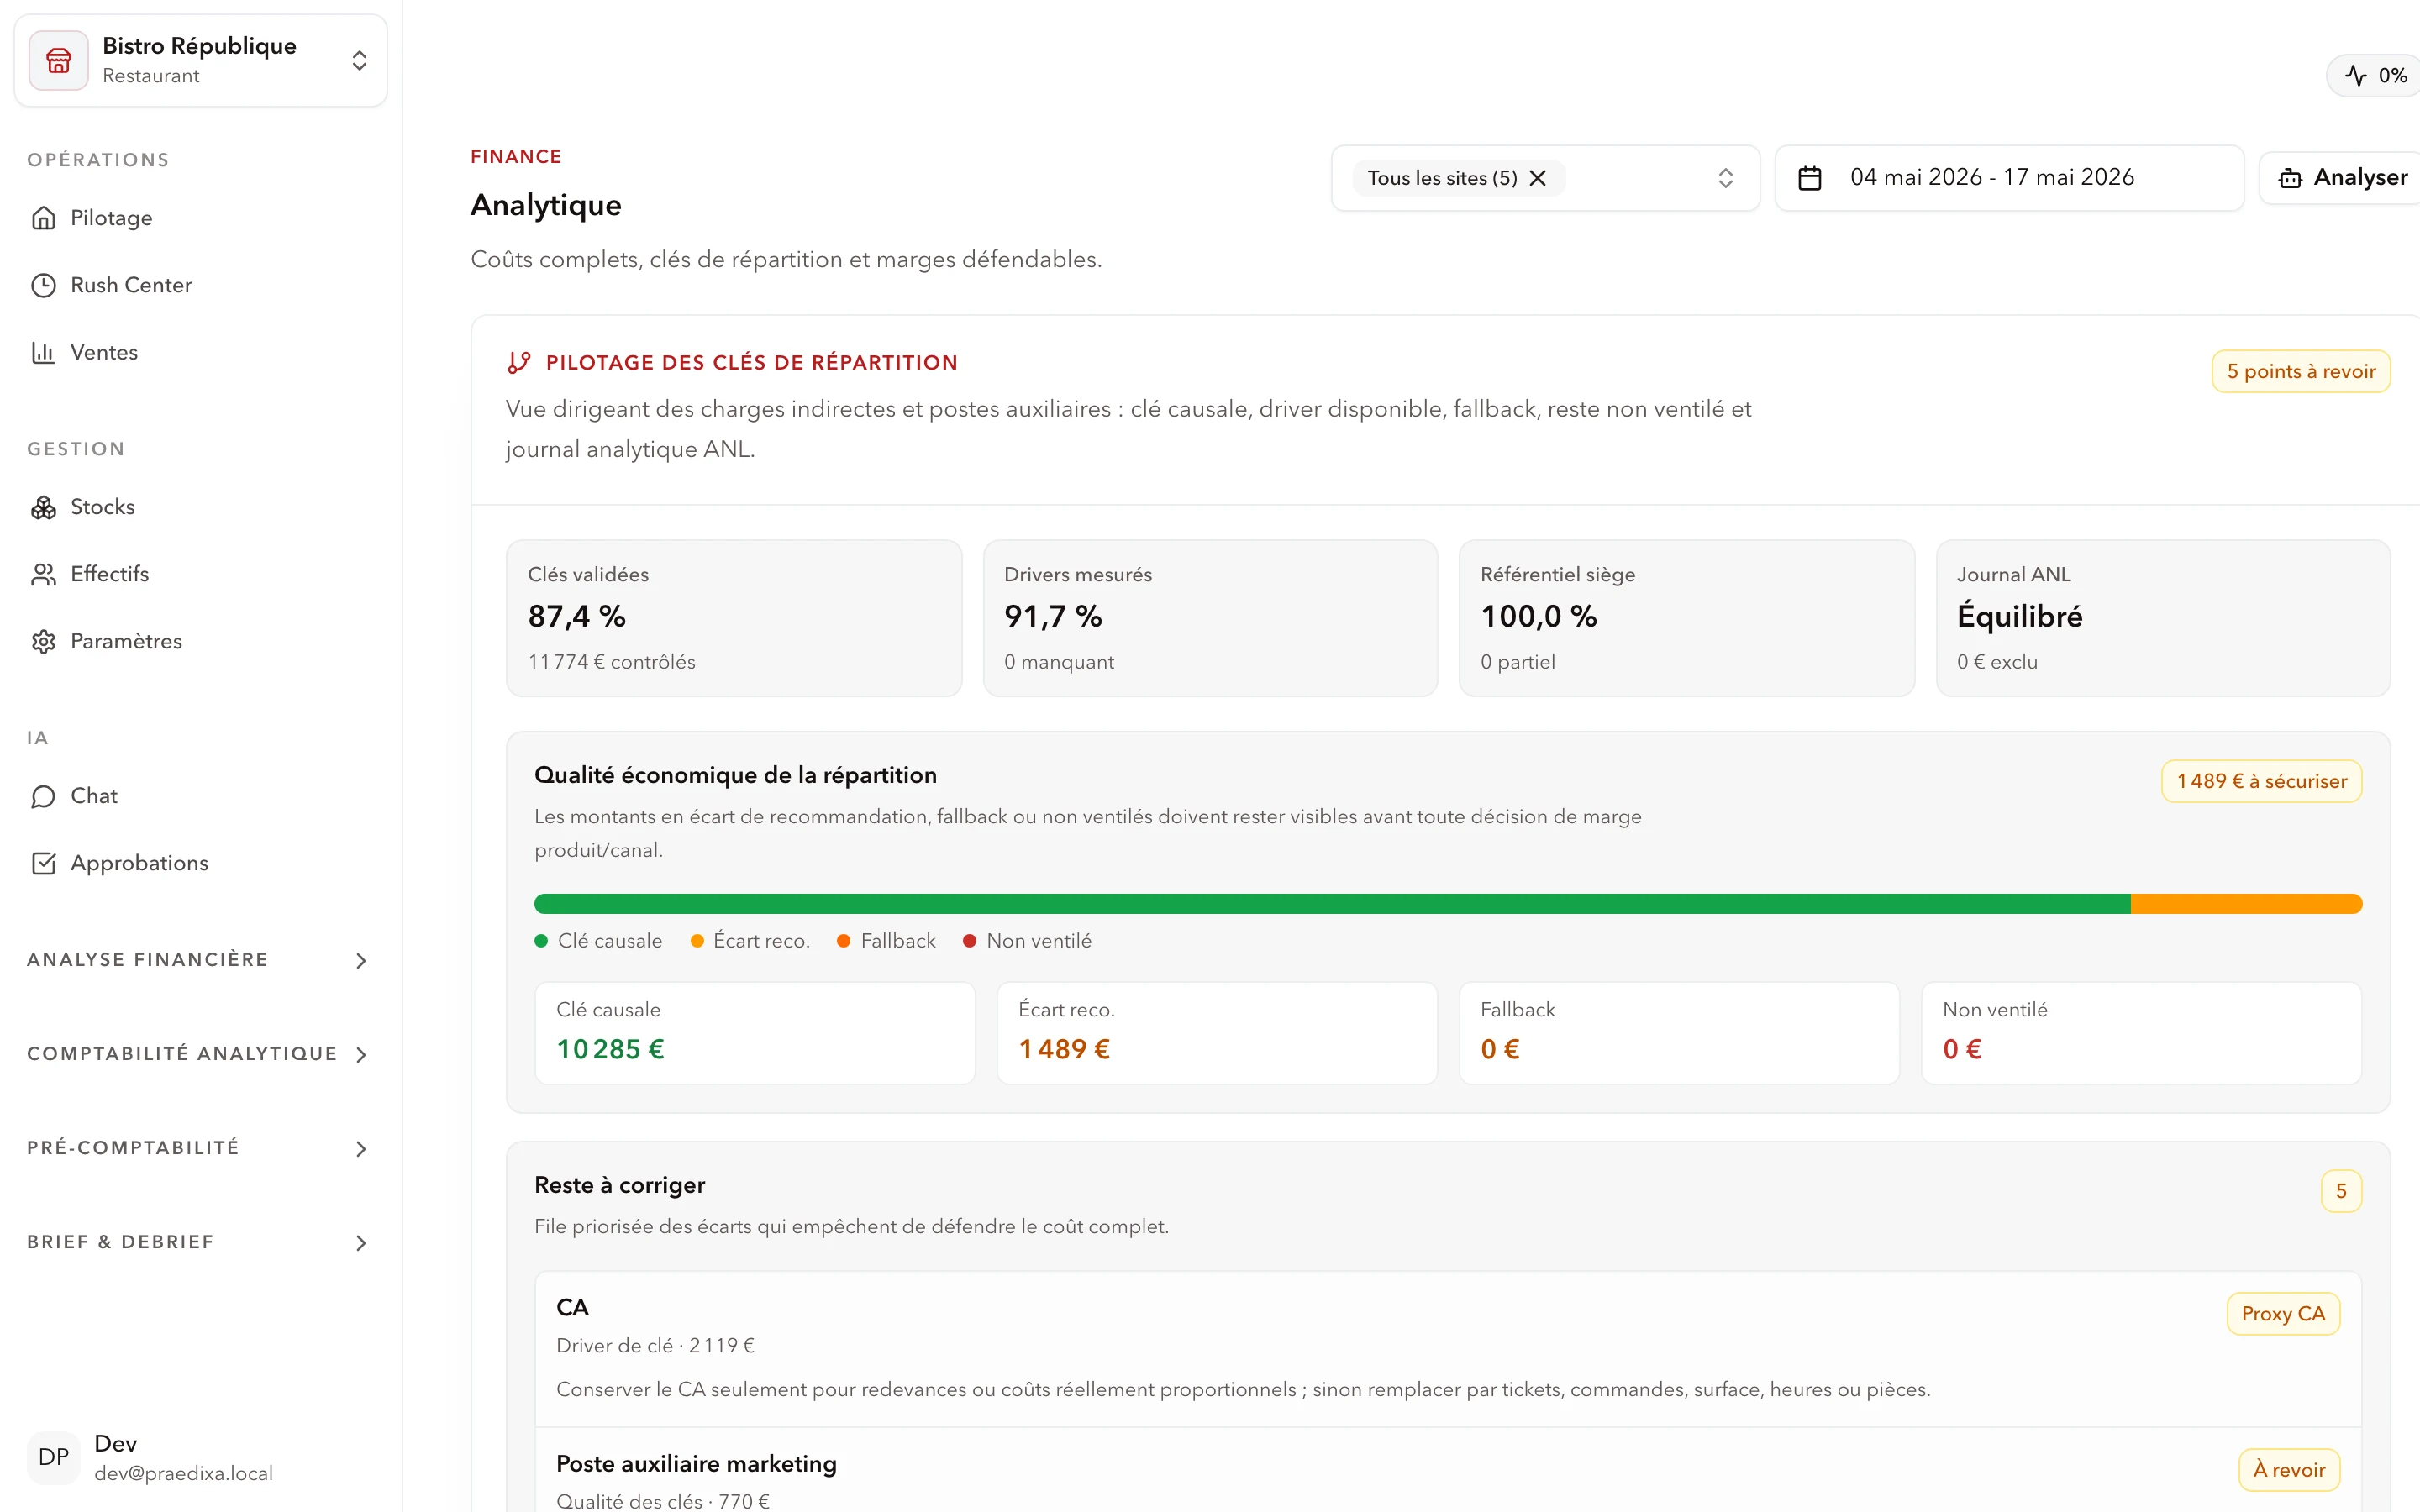The height and width of the screenshot is (1512, 2420).
Task: Click the Analytique page title
Action: point(546,205)
